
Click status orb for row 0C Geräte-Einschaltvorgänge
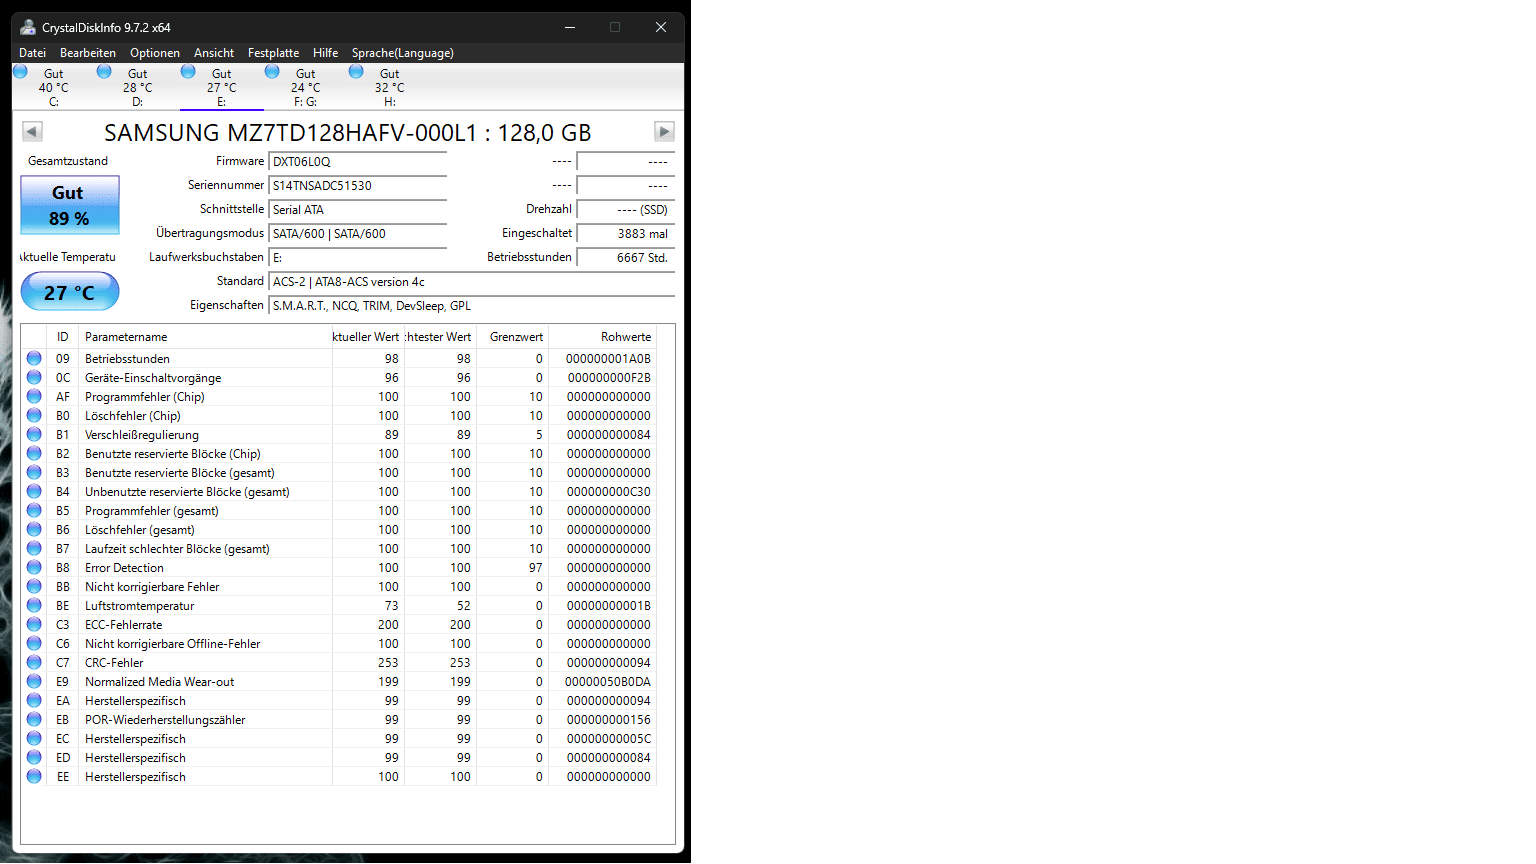[34, 377]
